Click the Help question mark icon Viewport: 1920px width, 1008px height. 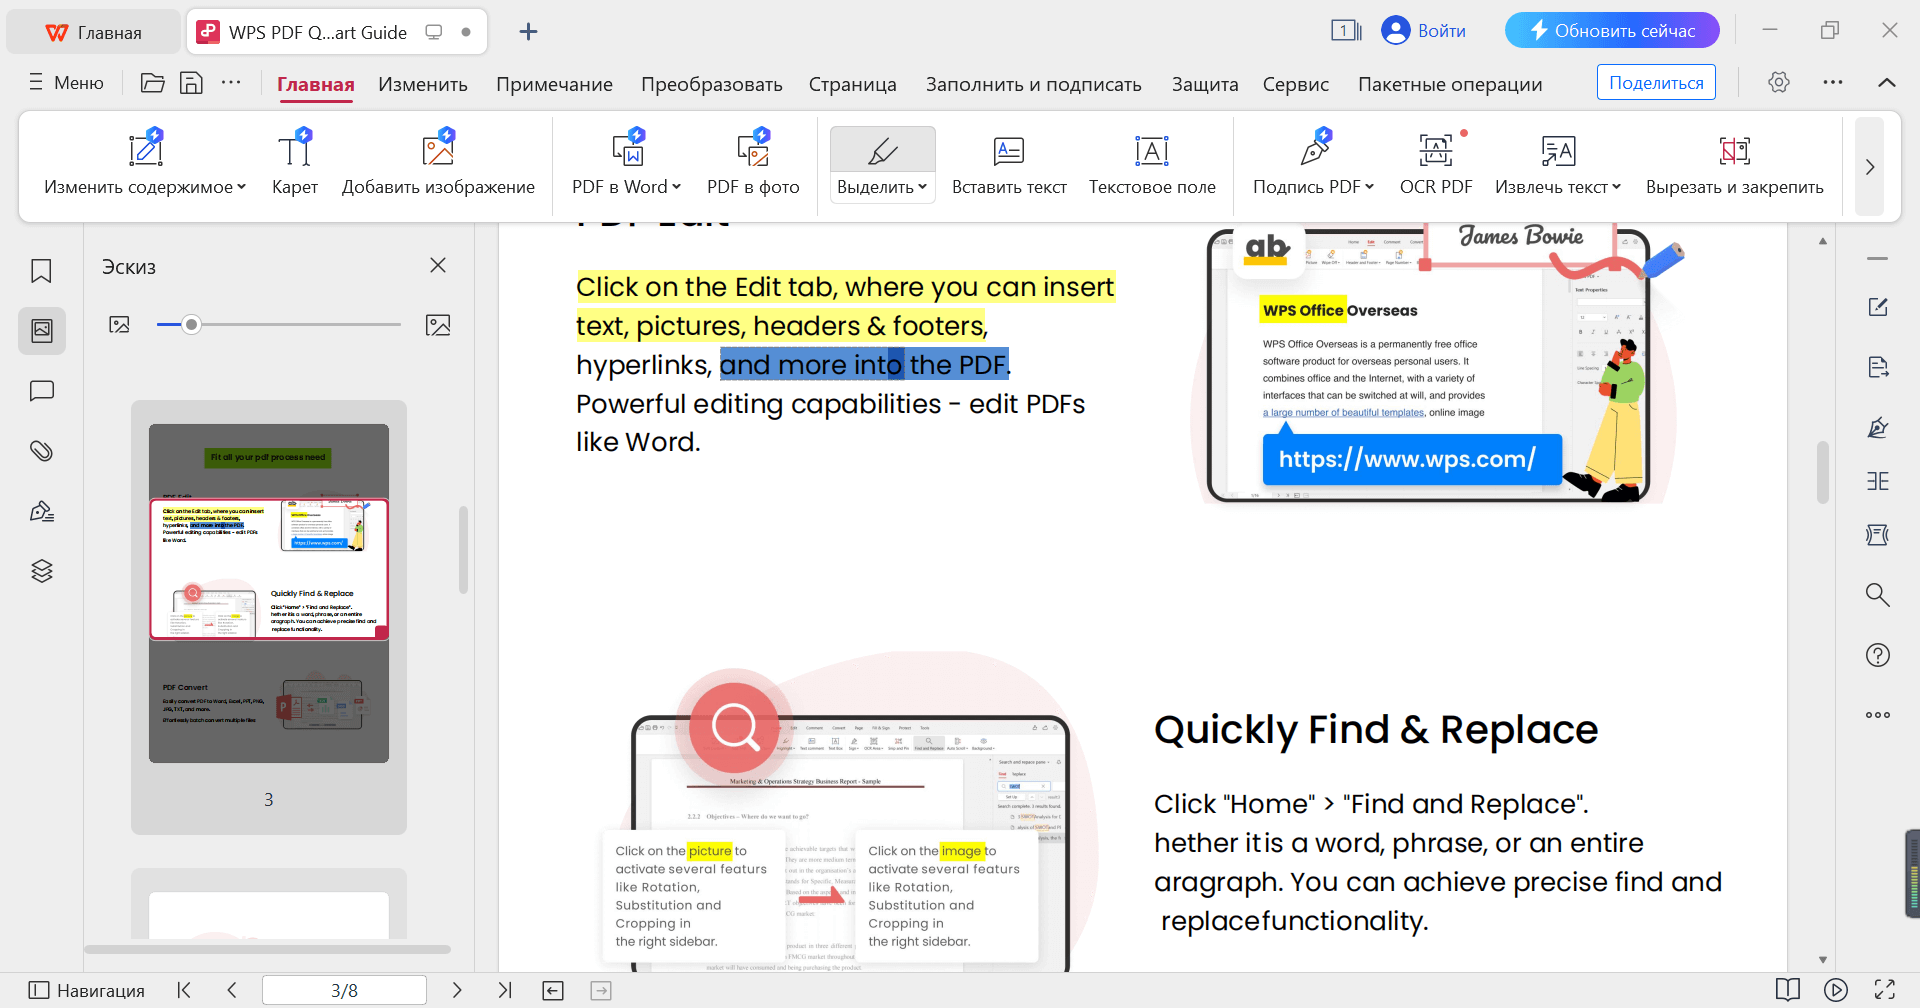click(1877, 655)
